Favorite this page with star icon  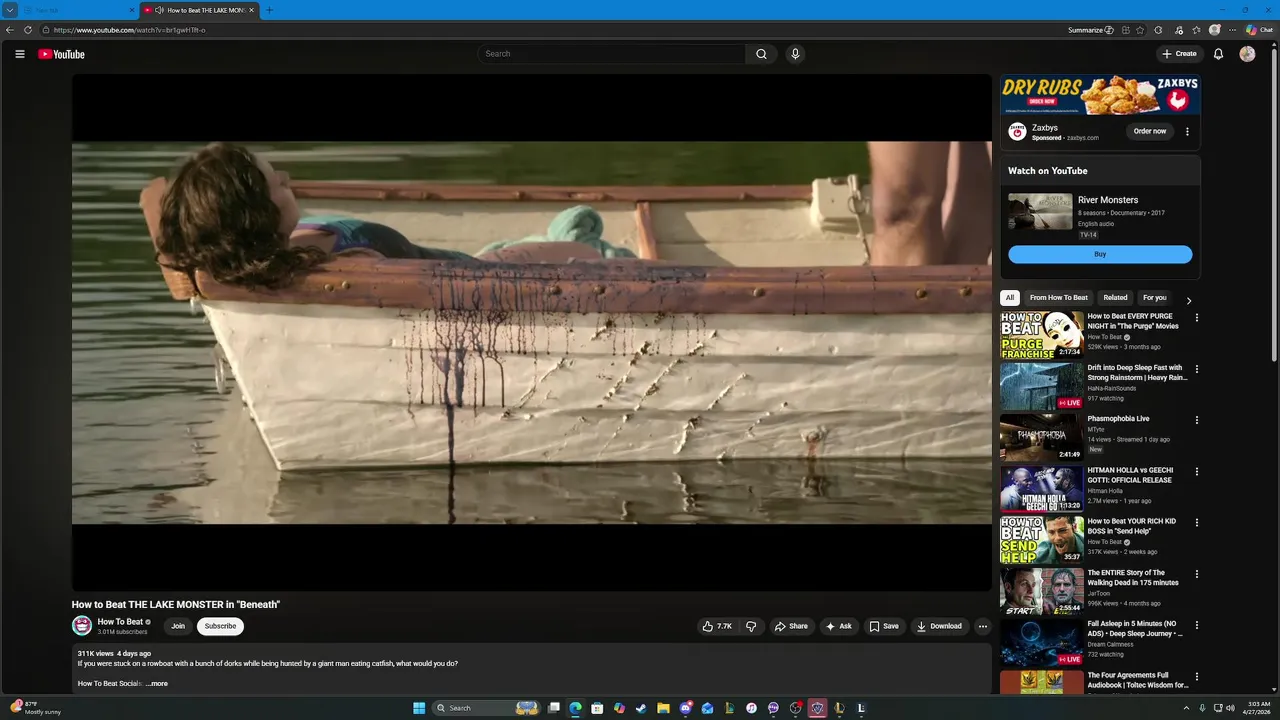tap(1140, 30)
